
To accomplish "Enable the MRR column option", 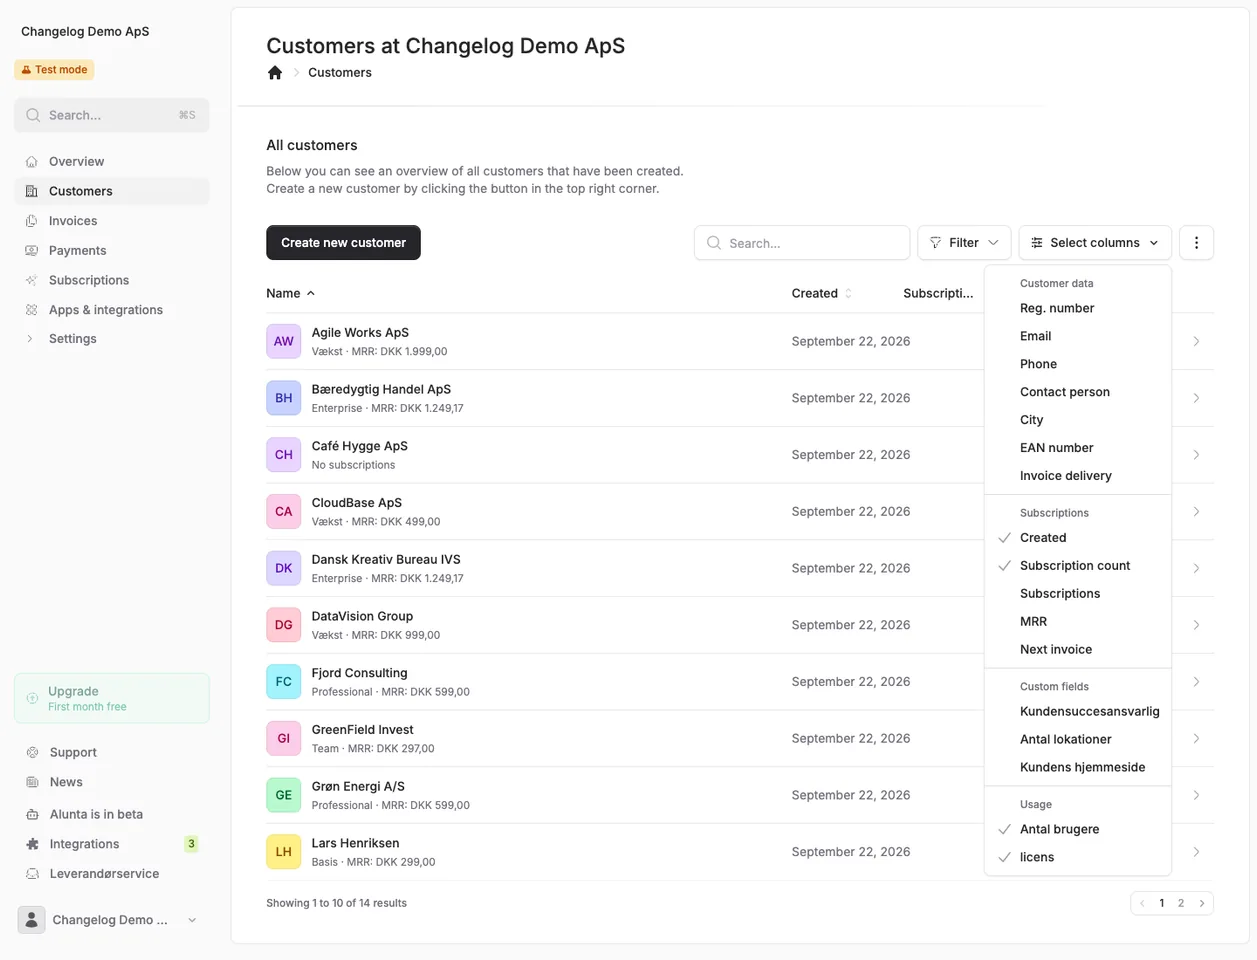I will [1077, 622].
